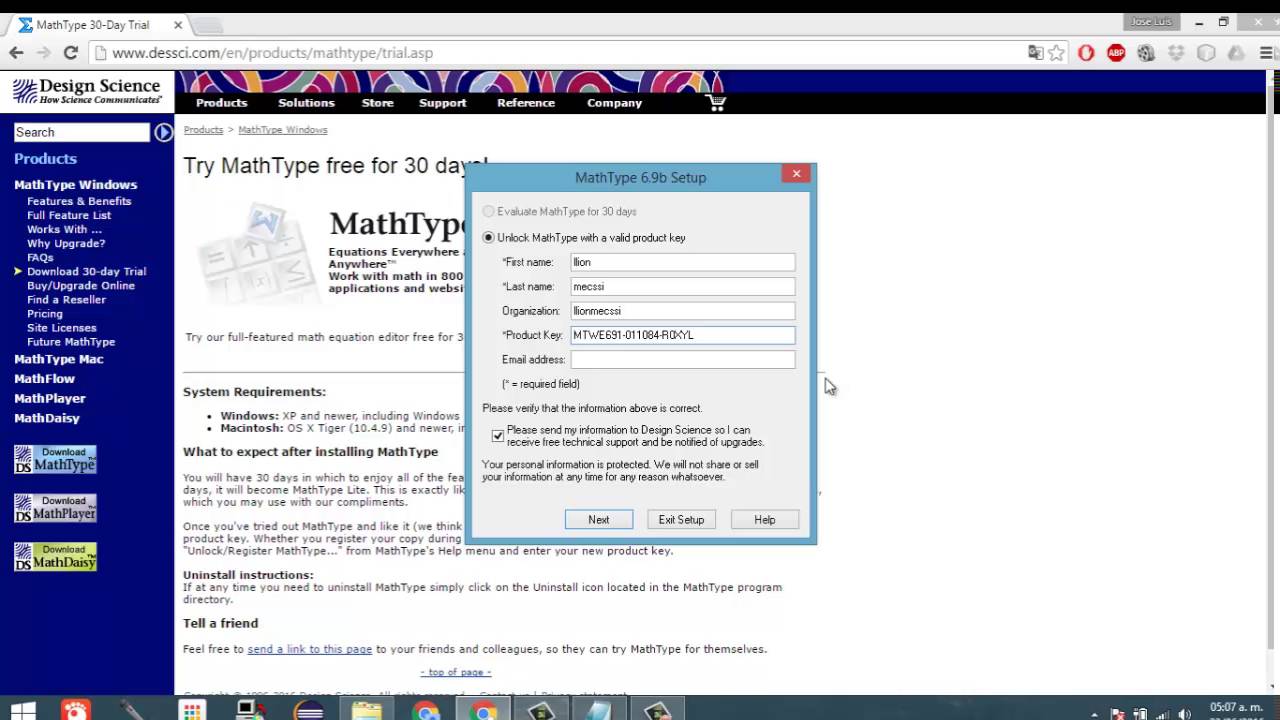Screen dimensions: 1280x720
Task: Click the Download MathType badge
Action: pos(55,459)
